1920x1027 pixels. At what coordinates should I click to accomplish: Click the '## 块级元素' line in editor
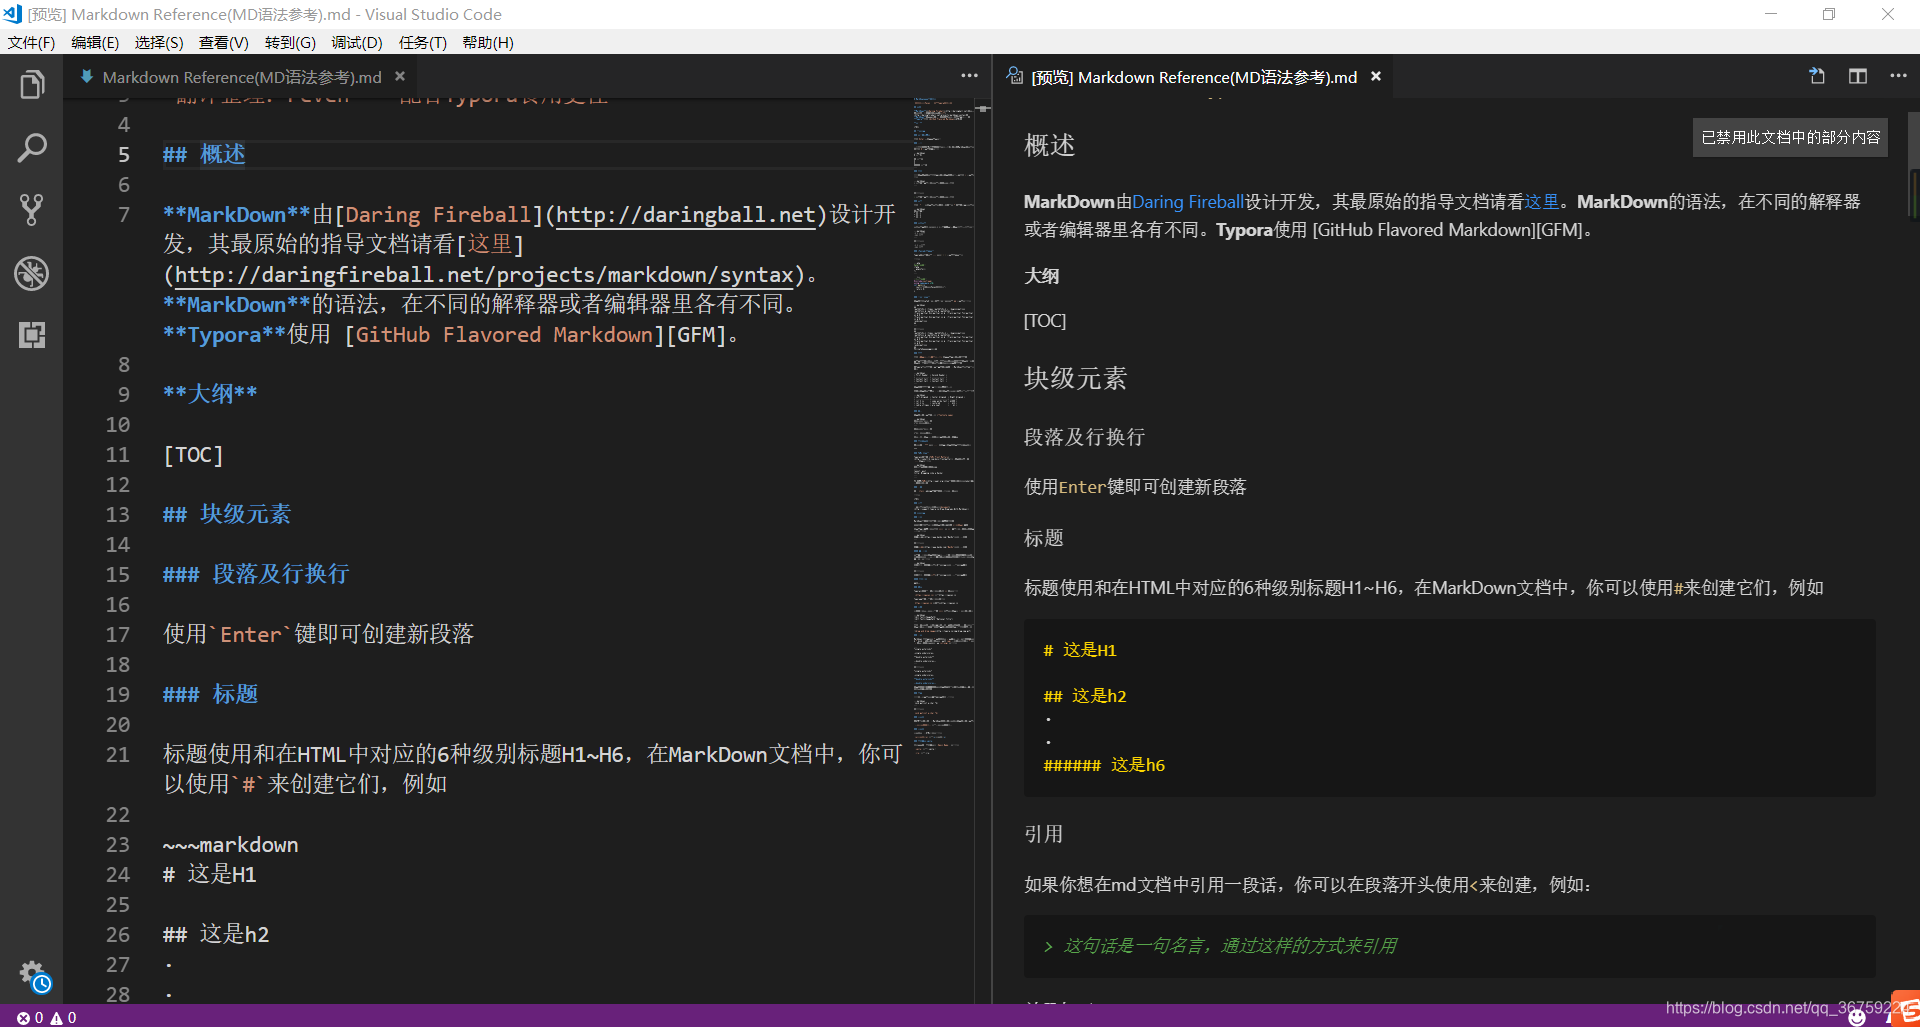tap(227, 514)
